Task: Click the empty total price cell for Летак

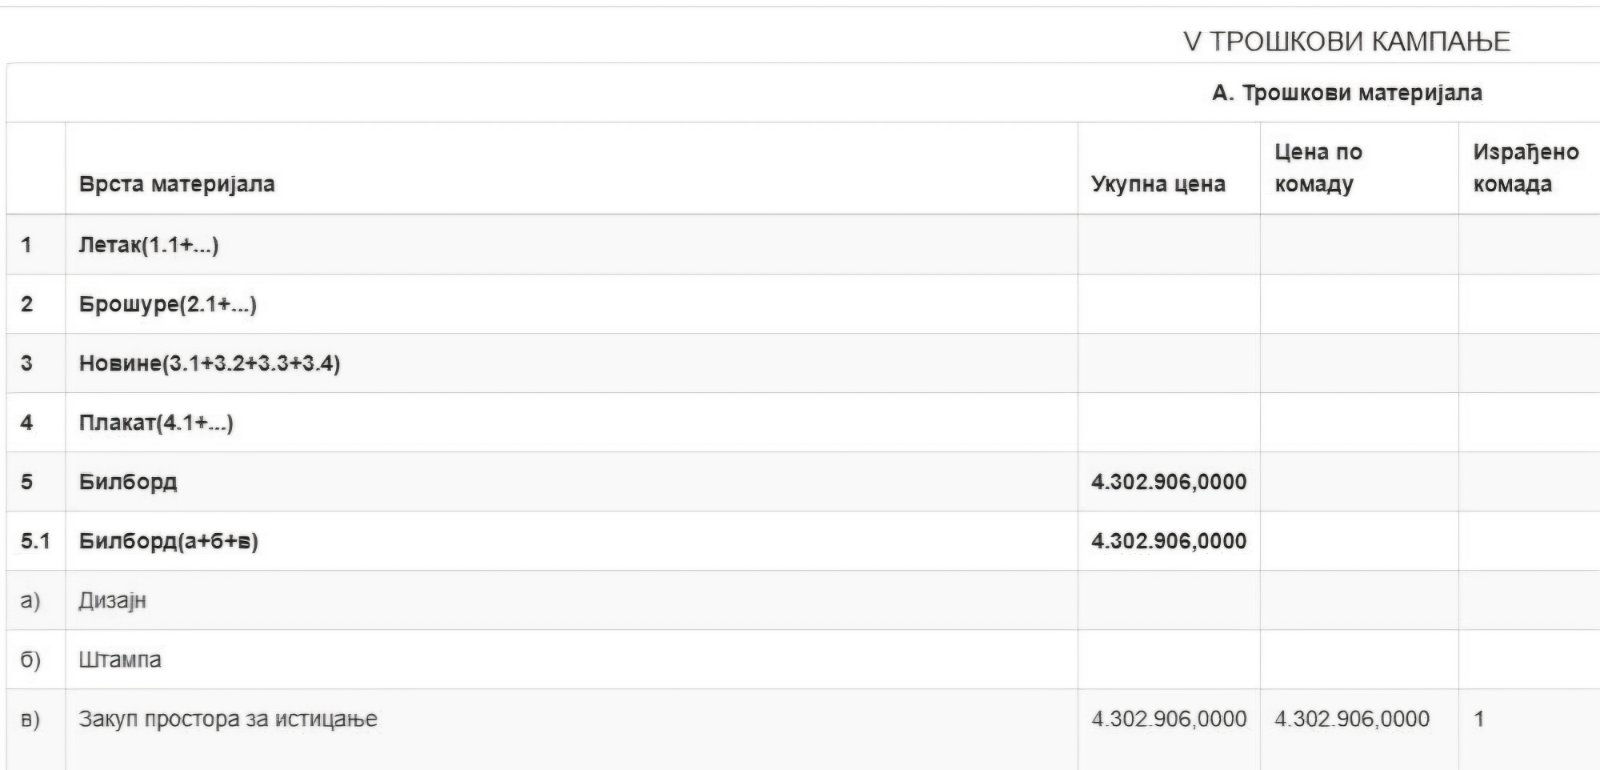Action: (x=1168, y=245)
